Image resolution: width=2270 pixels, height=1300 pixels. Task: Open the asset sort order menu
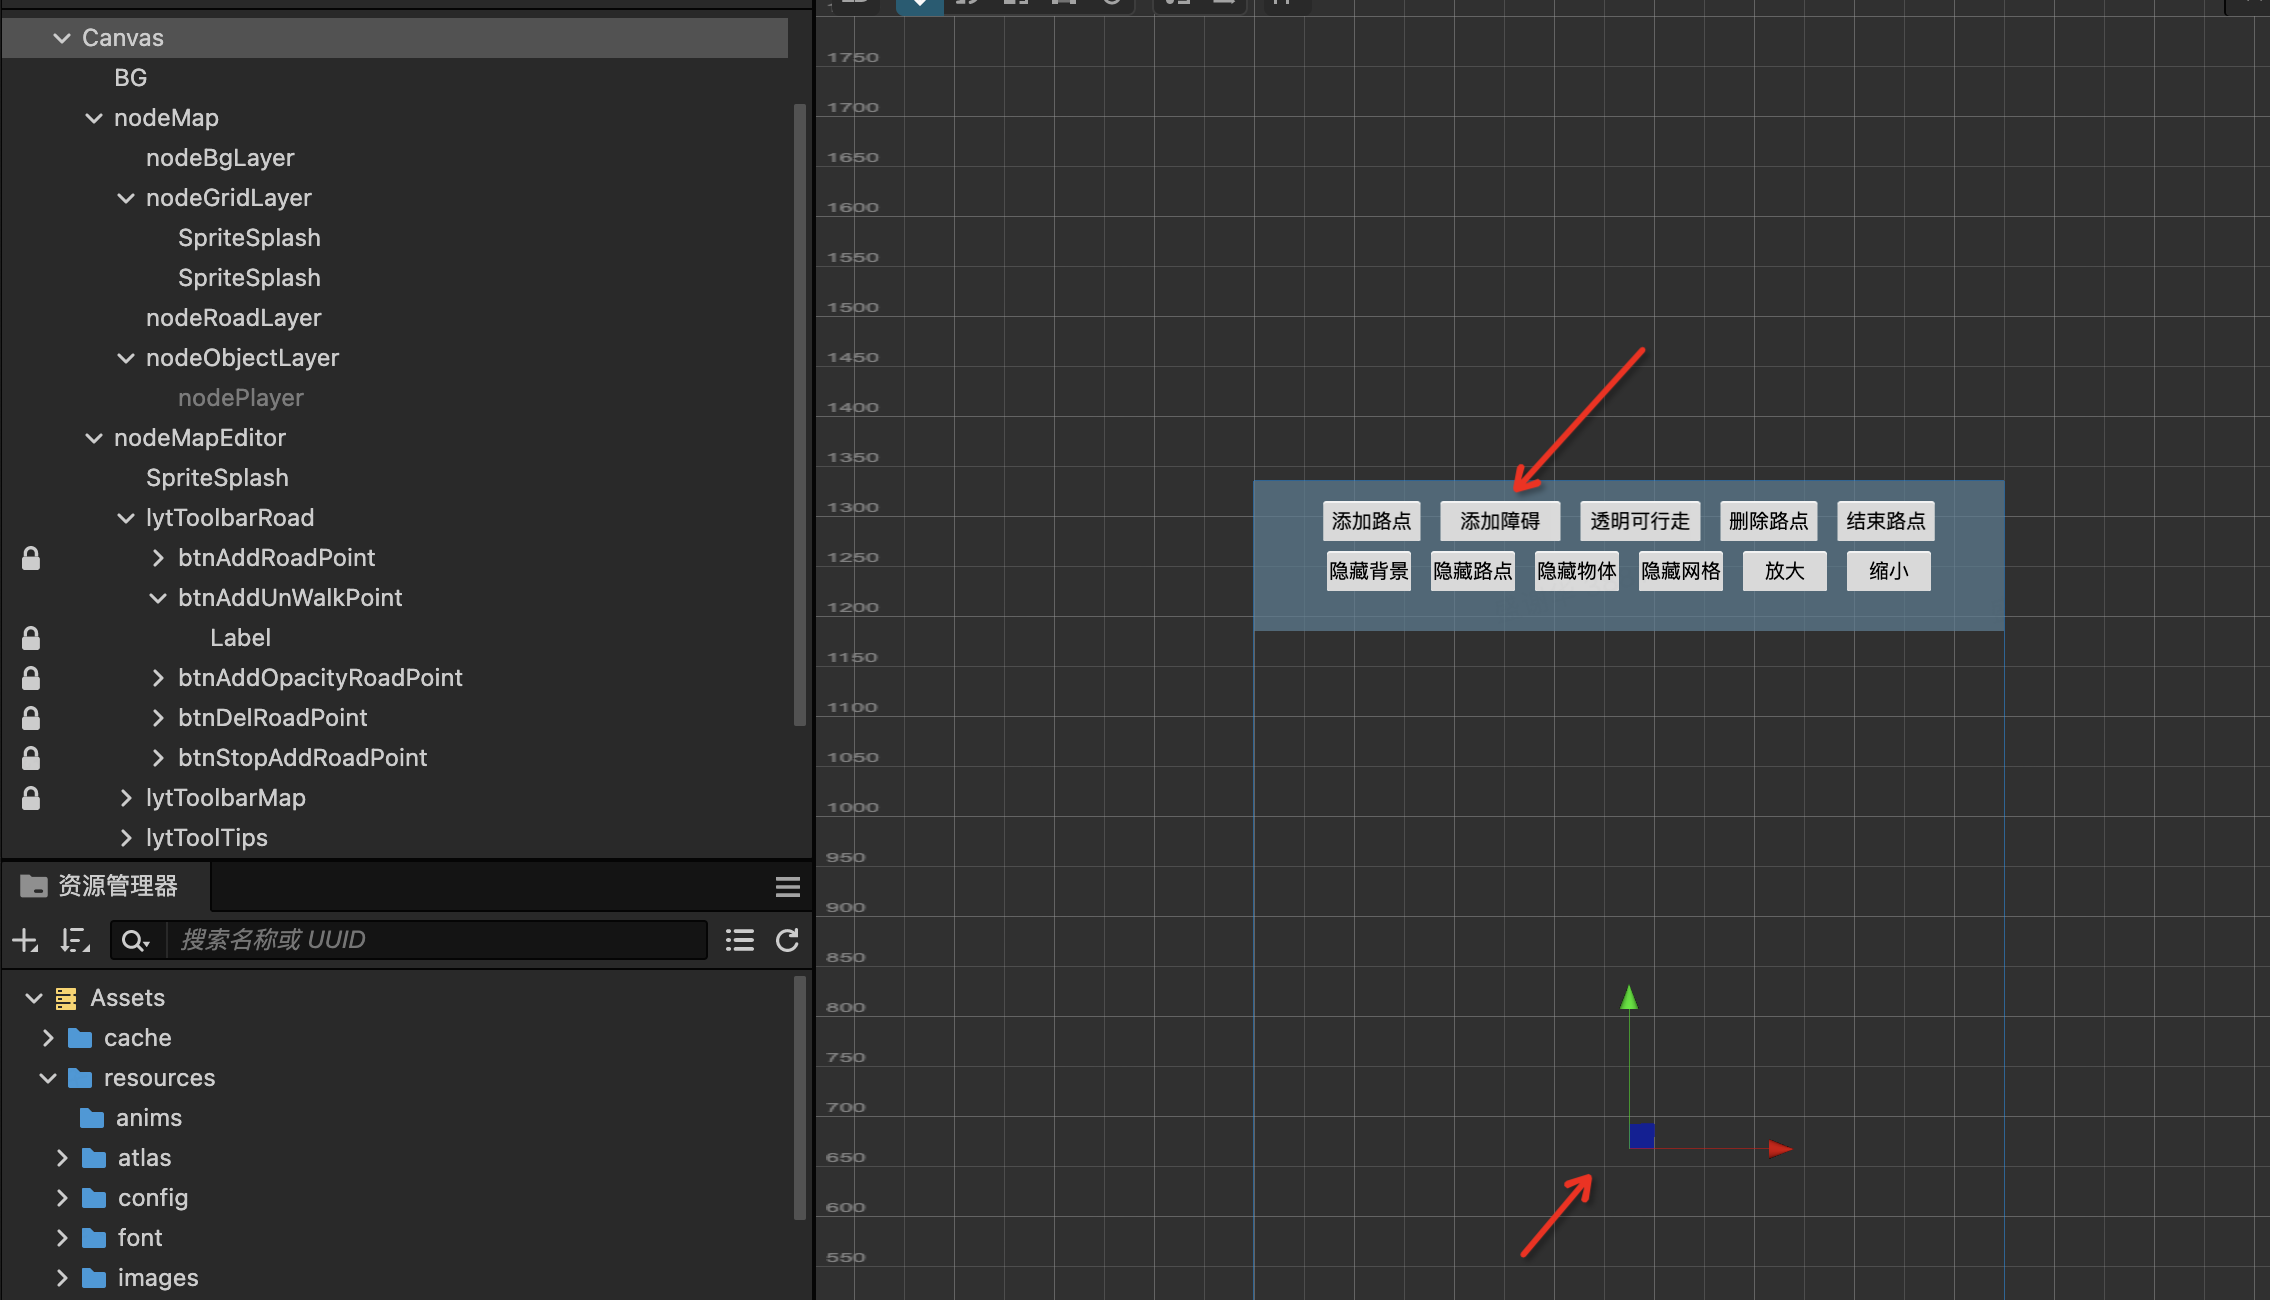pos(75,940)
